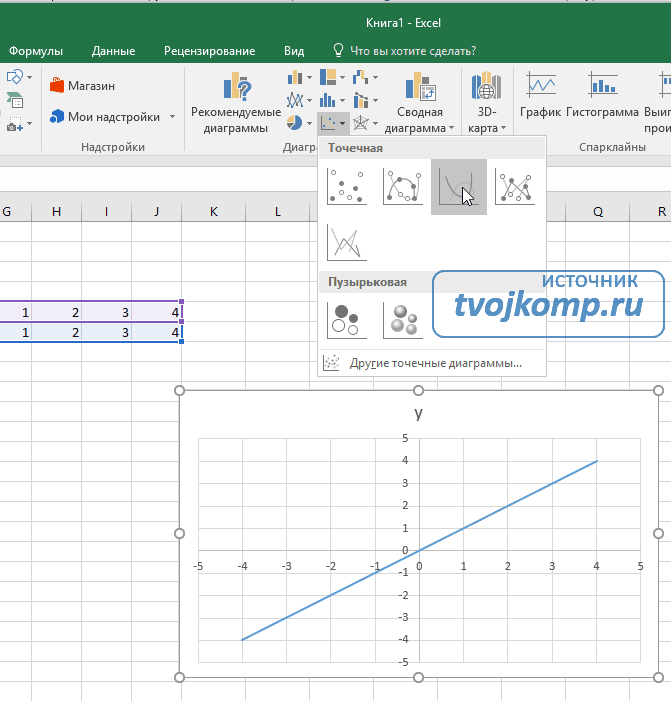Insert a 3-D bubble chart
This screenshot has width=671, height=701.
click(403, 320)
